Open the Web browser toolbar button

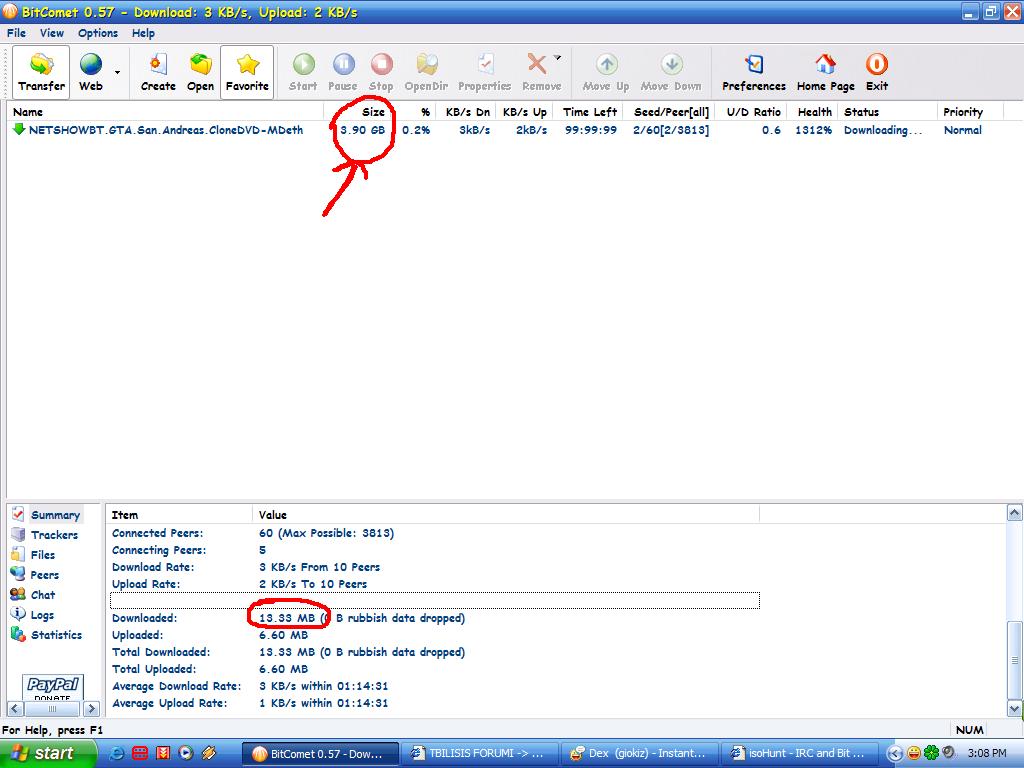91,72
